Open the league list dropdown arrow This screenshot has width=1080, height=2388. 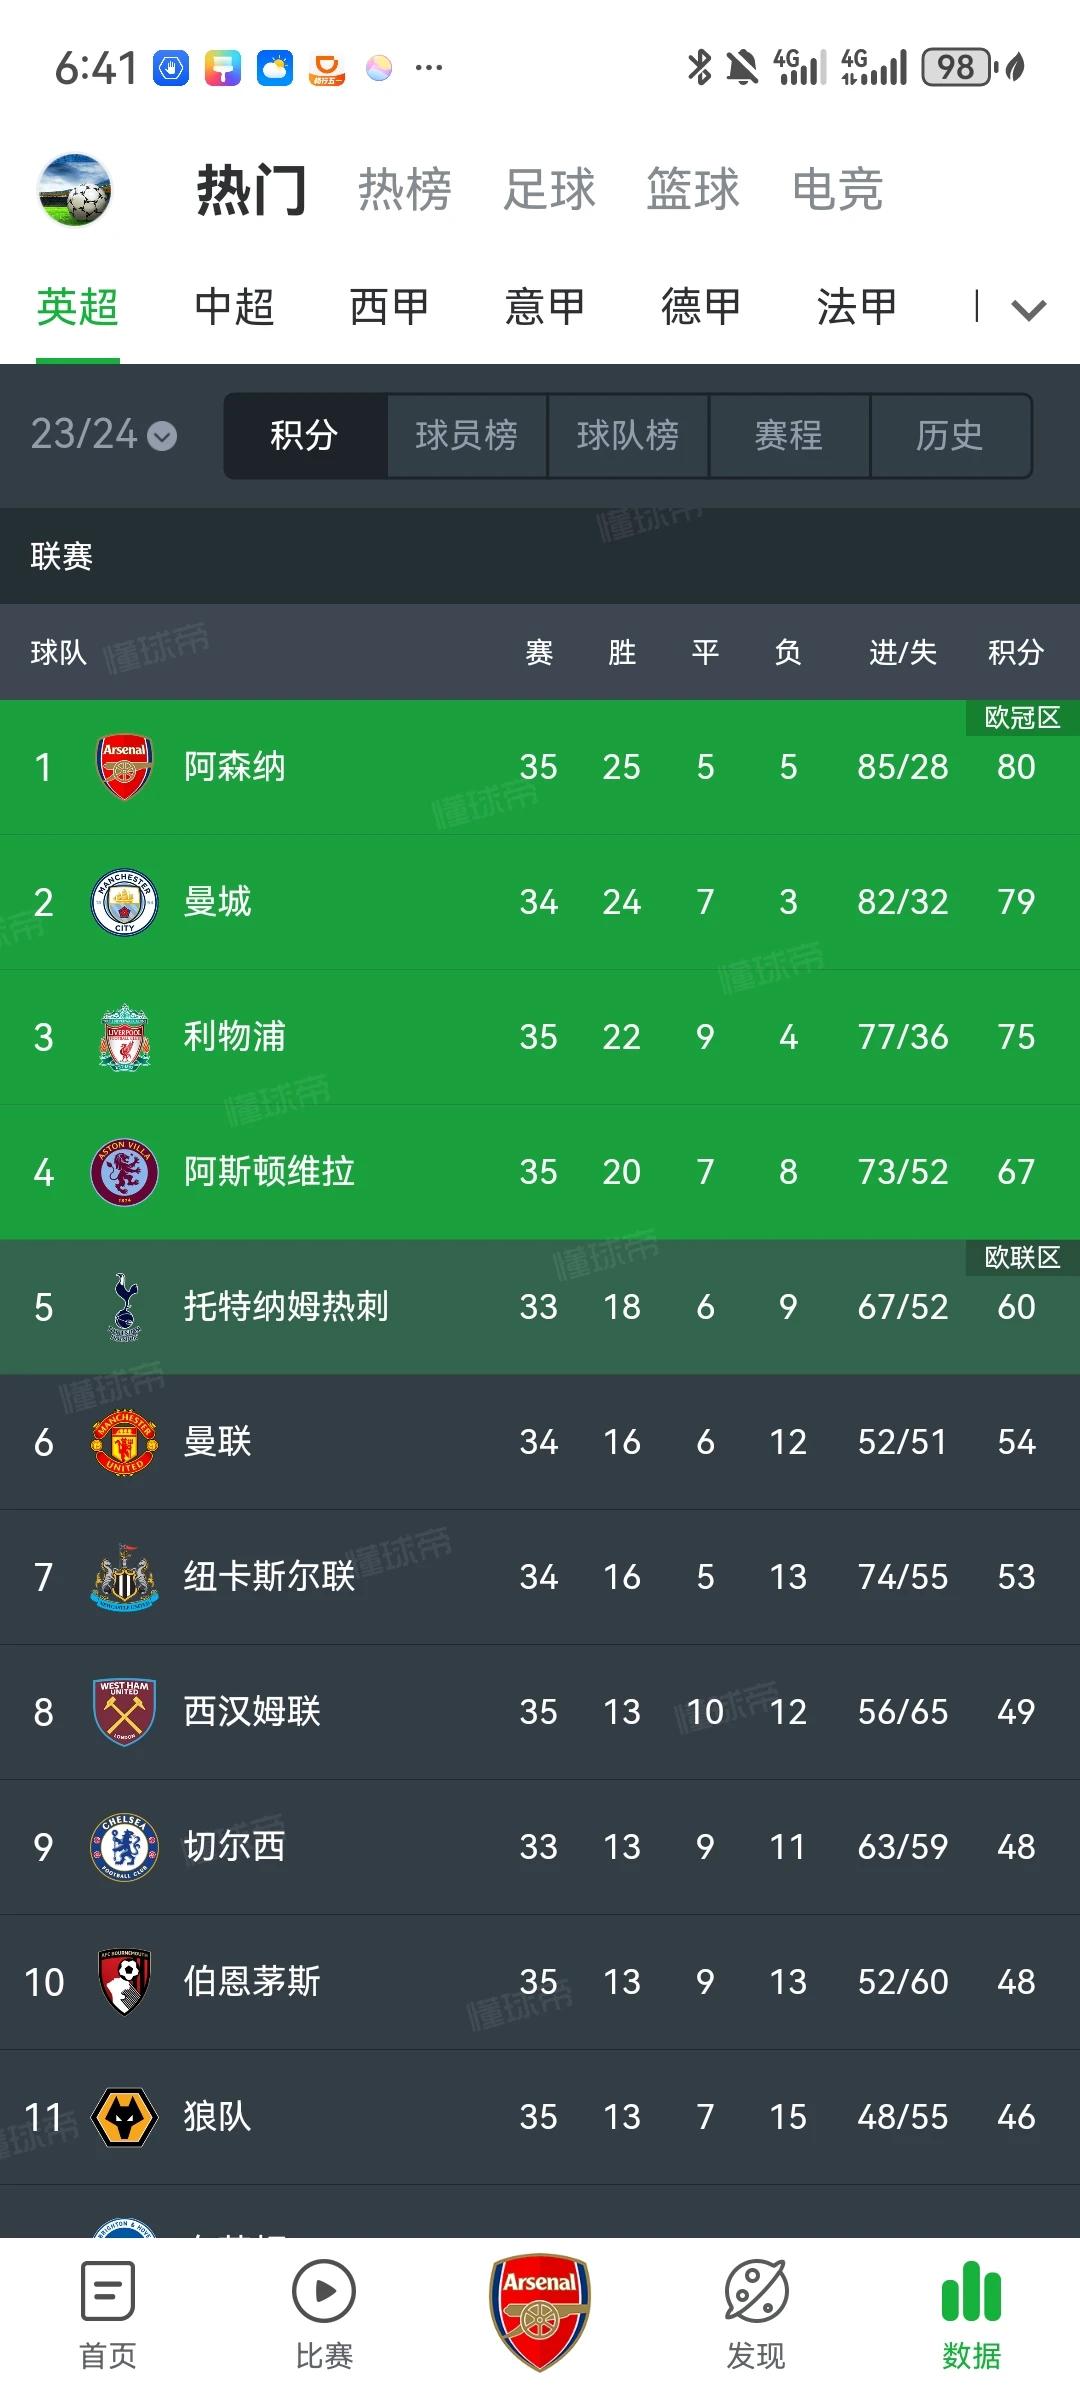click(x=1028, y=310)
